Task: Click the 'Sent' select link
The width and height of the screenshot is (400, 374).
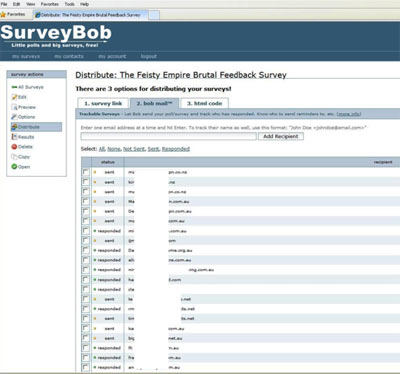Action: 153,149
